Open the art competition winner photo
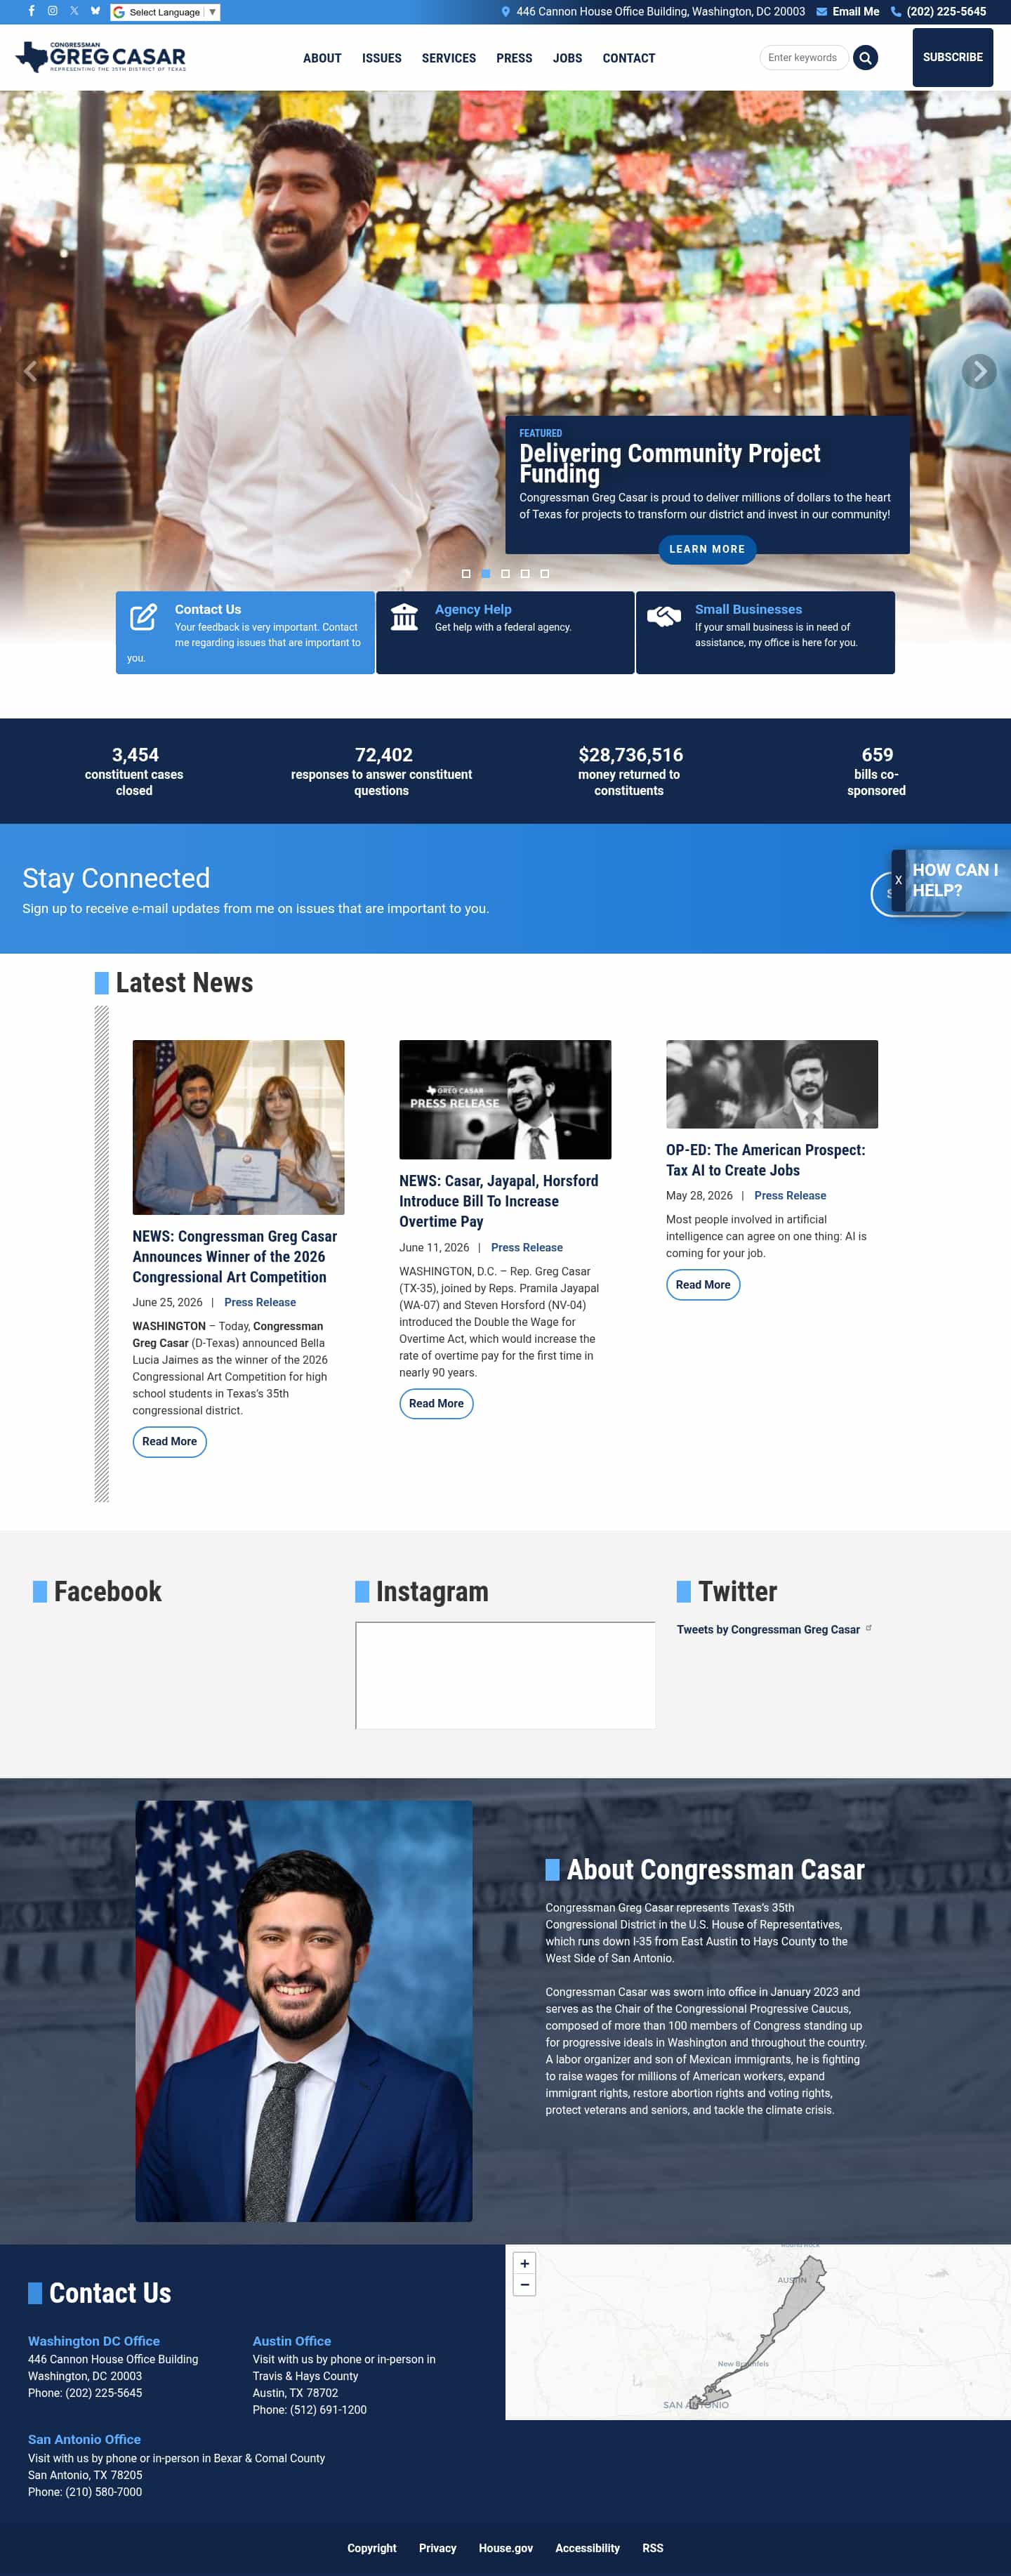The image size is (1011, 2576). point(238,1127)
